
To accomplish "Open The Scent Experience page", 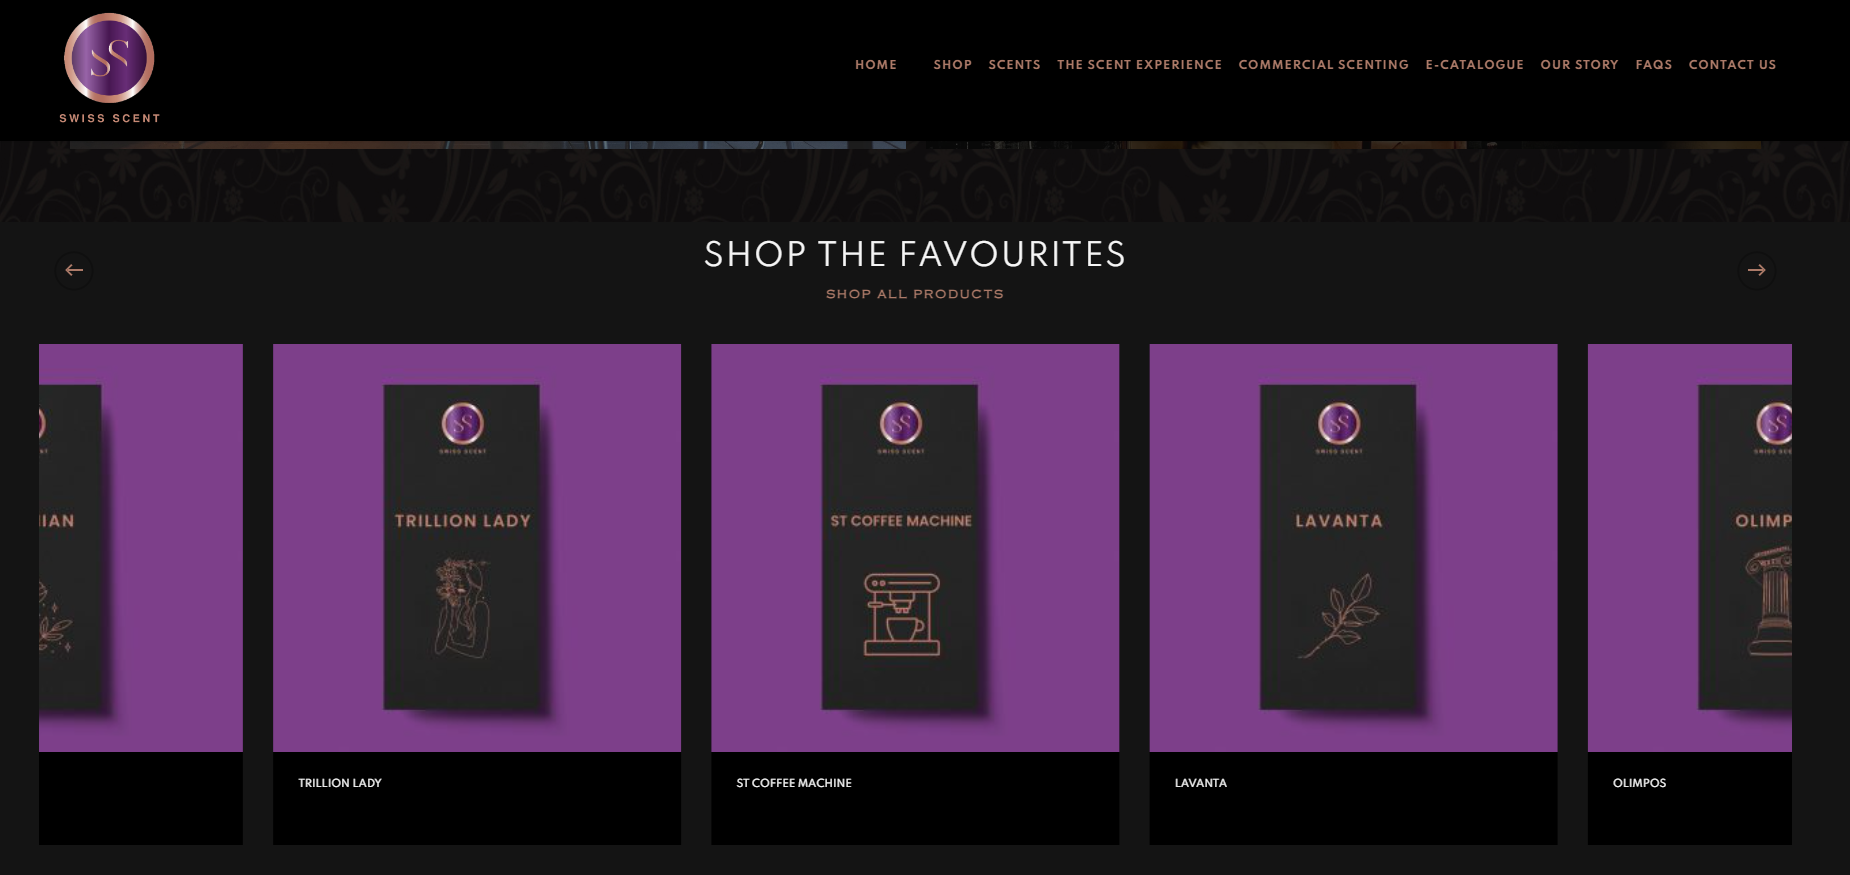I will pos(1139,65).
